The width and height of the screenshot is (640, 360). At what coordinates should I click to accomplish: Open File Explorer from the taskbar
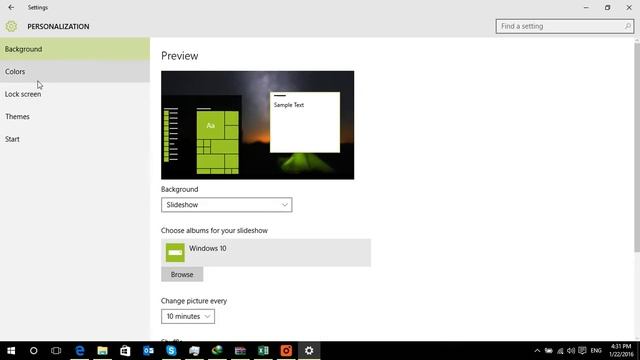102,351
